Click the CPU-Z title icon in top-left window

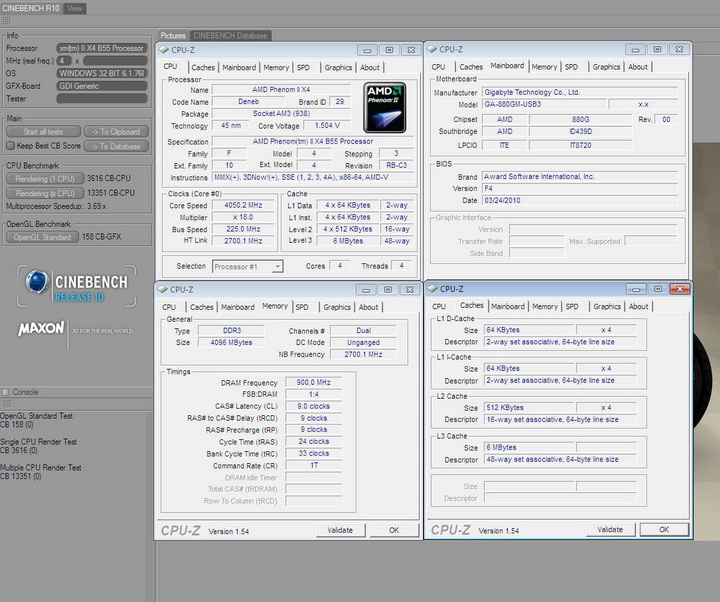point(163,50)
